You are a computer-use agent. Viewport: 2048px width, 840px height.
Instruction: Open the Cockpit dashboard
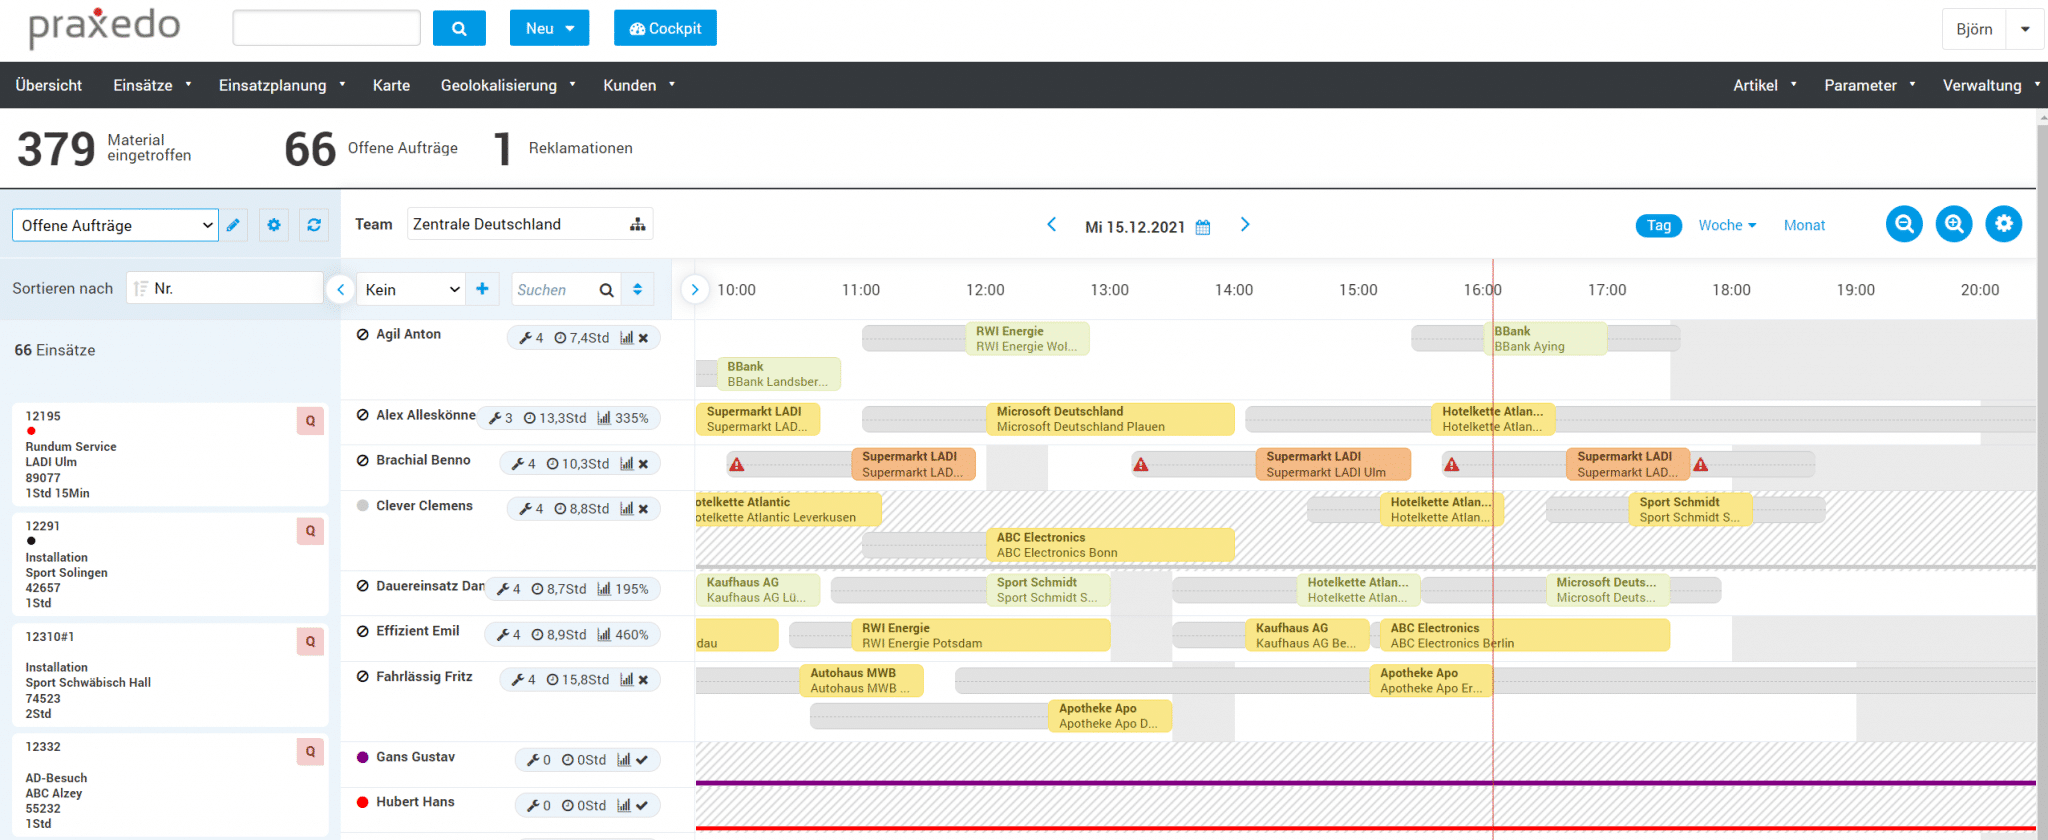(x=665, y=28)
